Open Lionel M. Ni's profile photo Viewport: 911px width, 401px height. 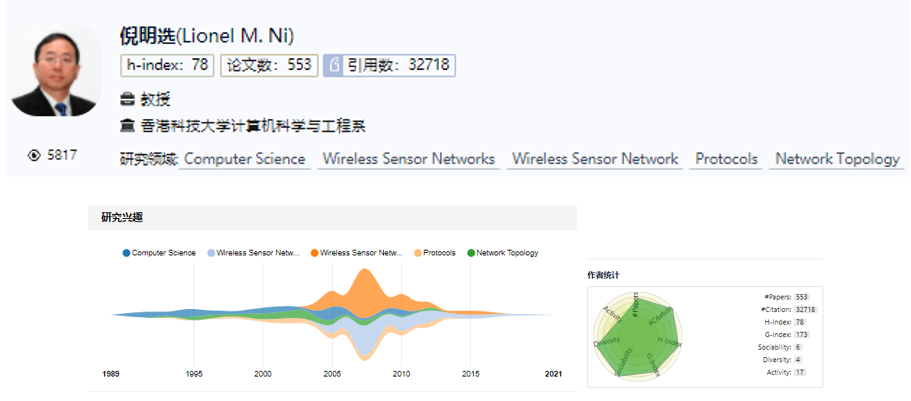click(x=56, y=75)
